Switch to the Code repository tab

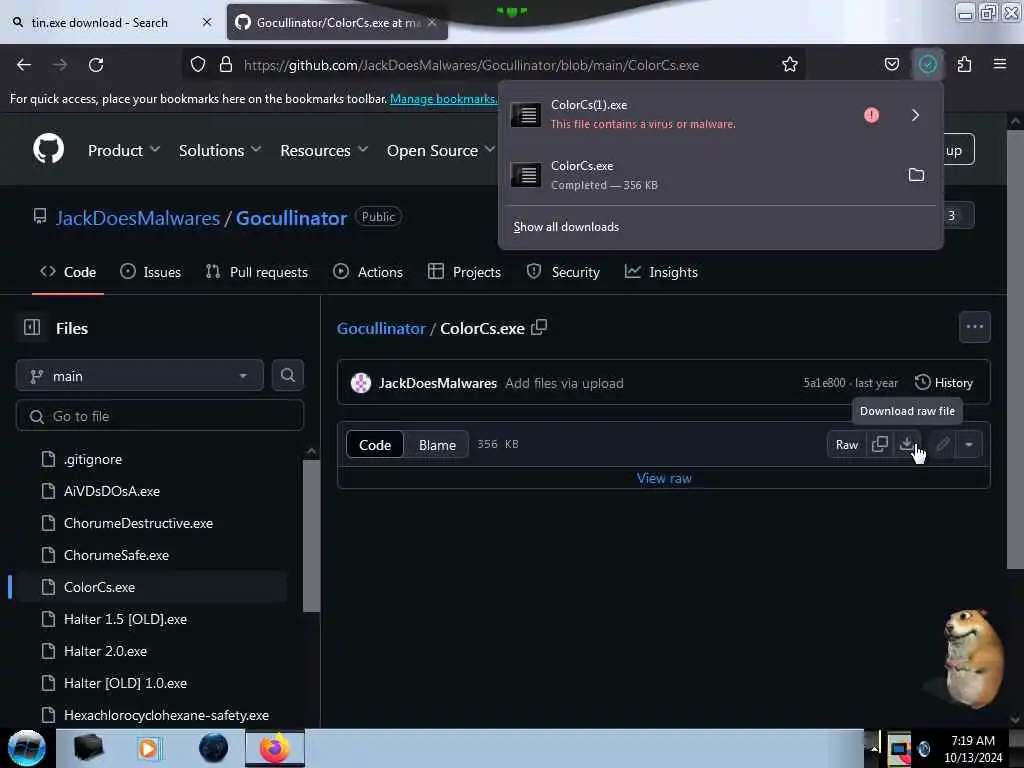tap(68, 272)
